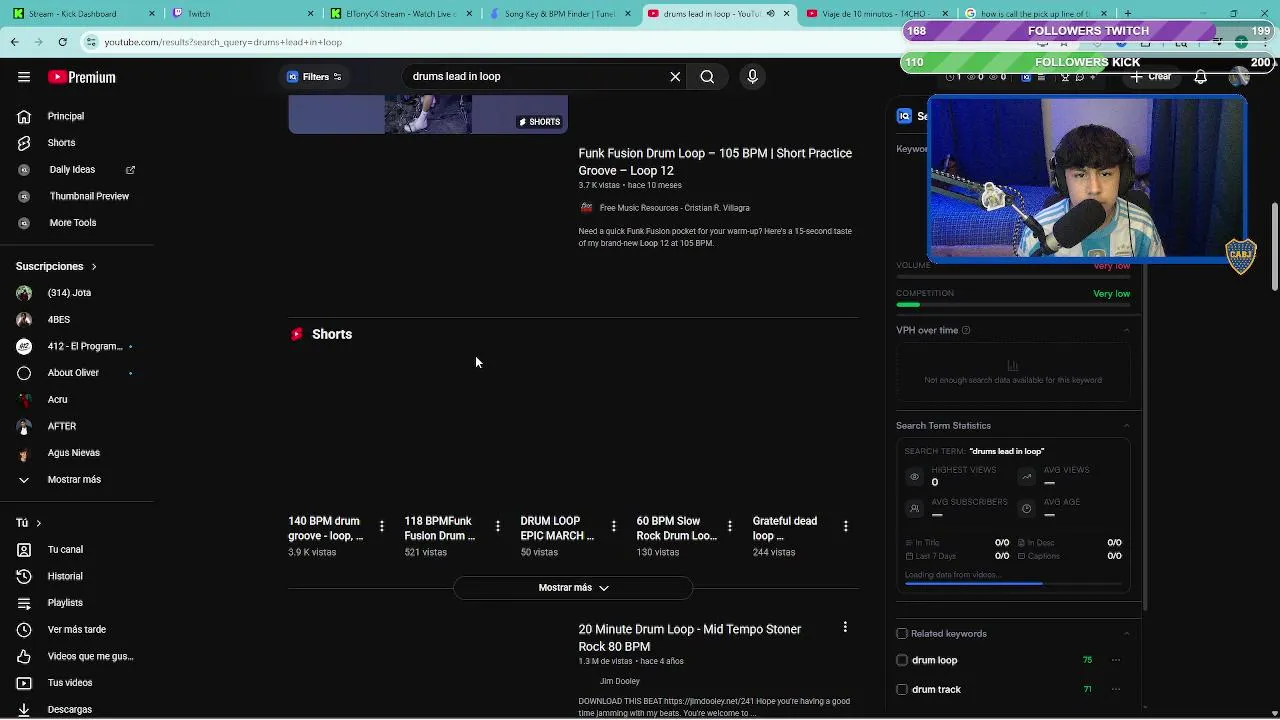This screenshot has width=1280, height=720.
Task: Toggle the Related keywords select-all checkbox
Action: pyautogui.click(x=902, y=634)
